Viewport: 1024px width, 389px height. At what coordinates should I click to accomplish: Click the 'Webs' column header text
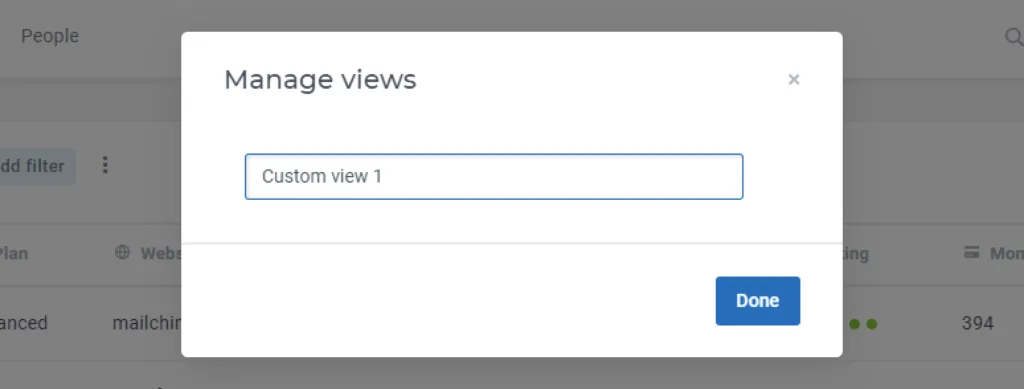[x=161, y=253]
